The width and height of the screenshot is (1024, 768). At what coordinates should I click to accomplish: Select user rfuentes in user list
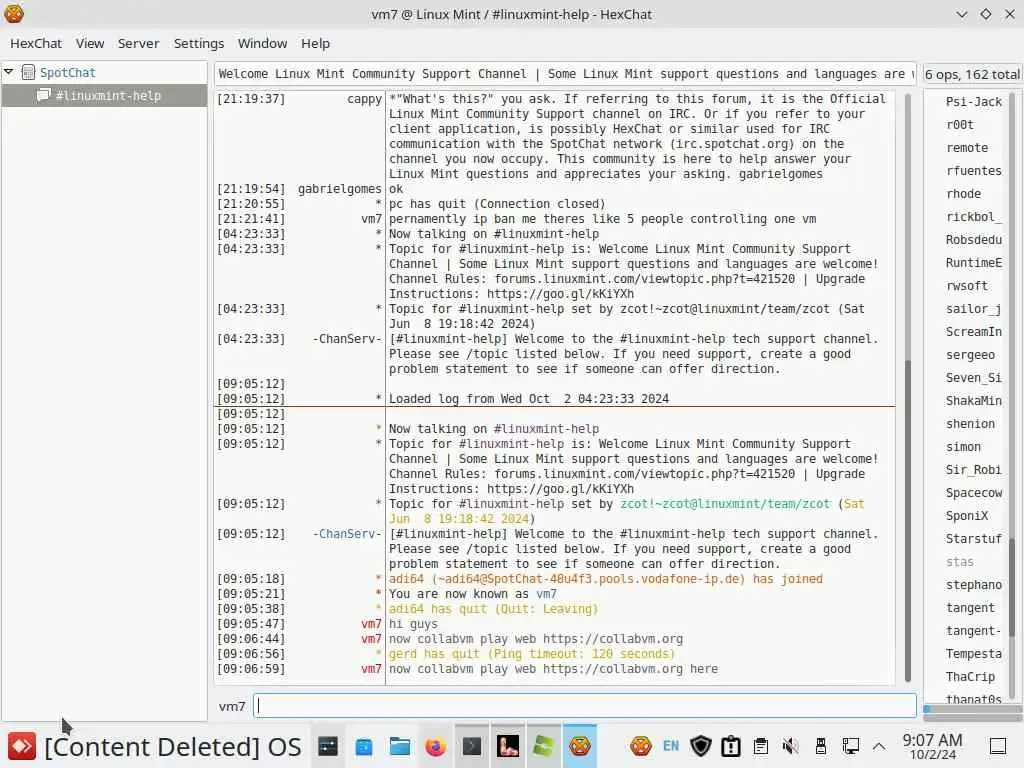coord(973,170)
